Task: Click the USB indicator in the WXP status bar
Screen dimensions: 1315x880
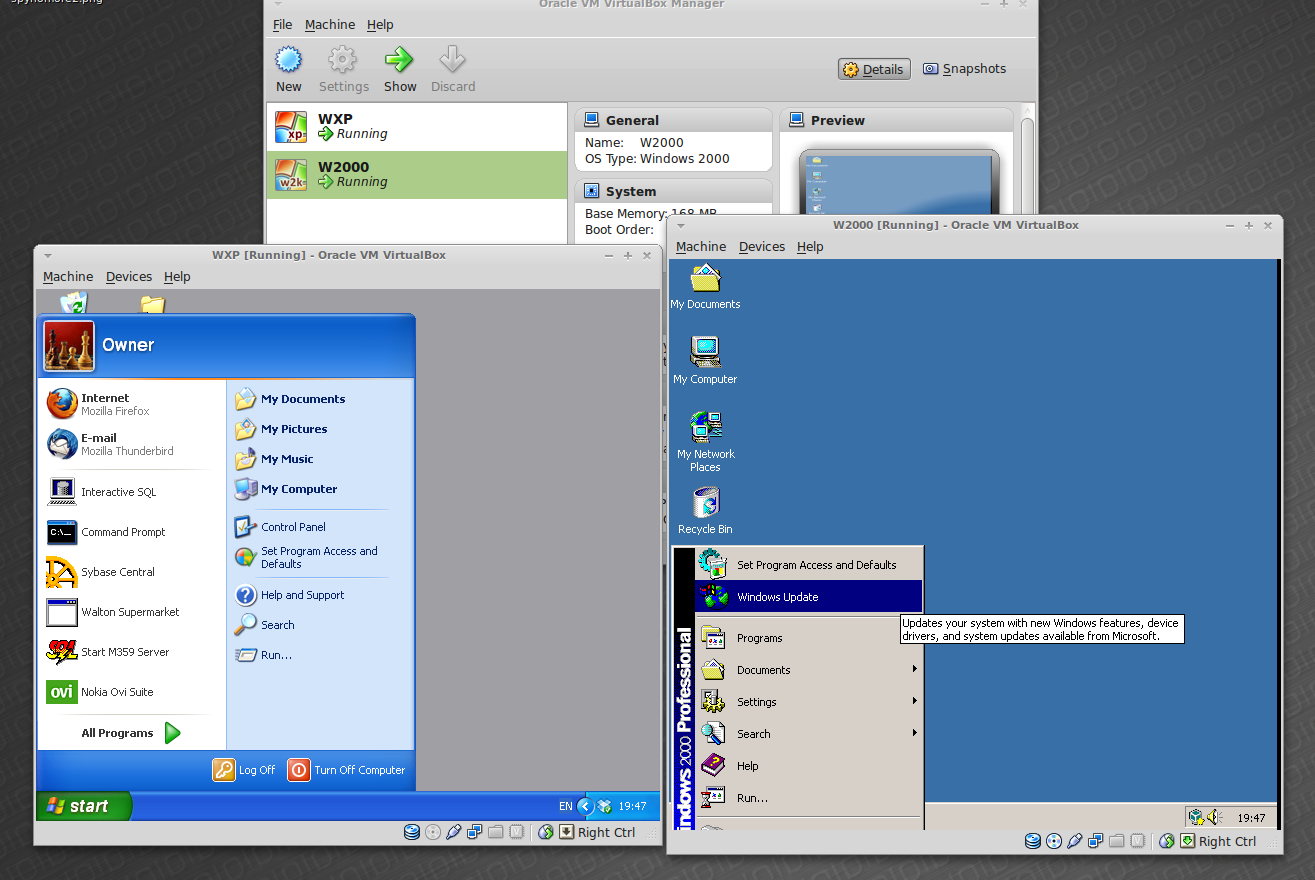Action: pos(454,832)
